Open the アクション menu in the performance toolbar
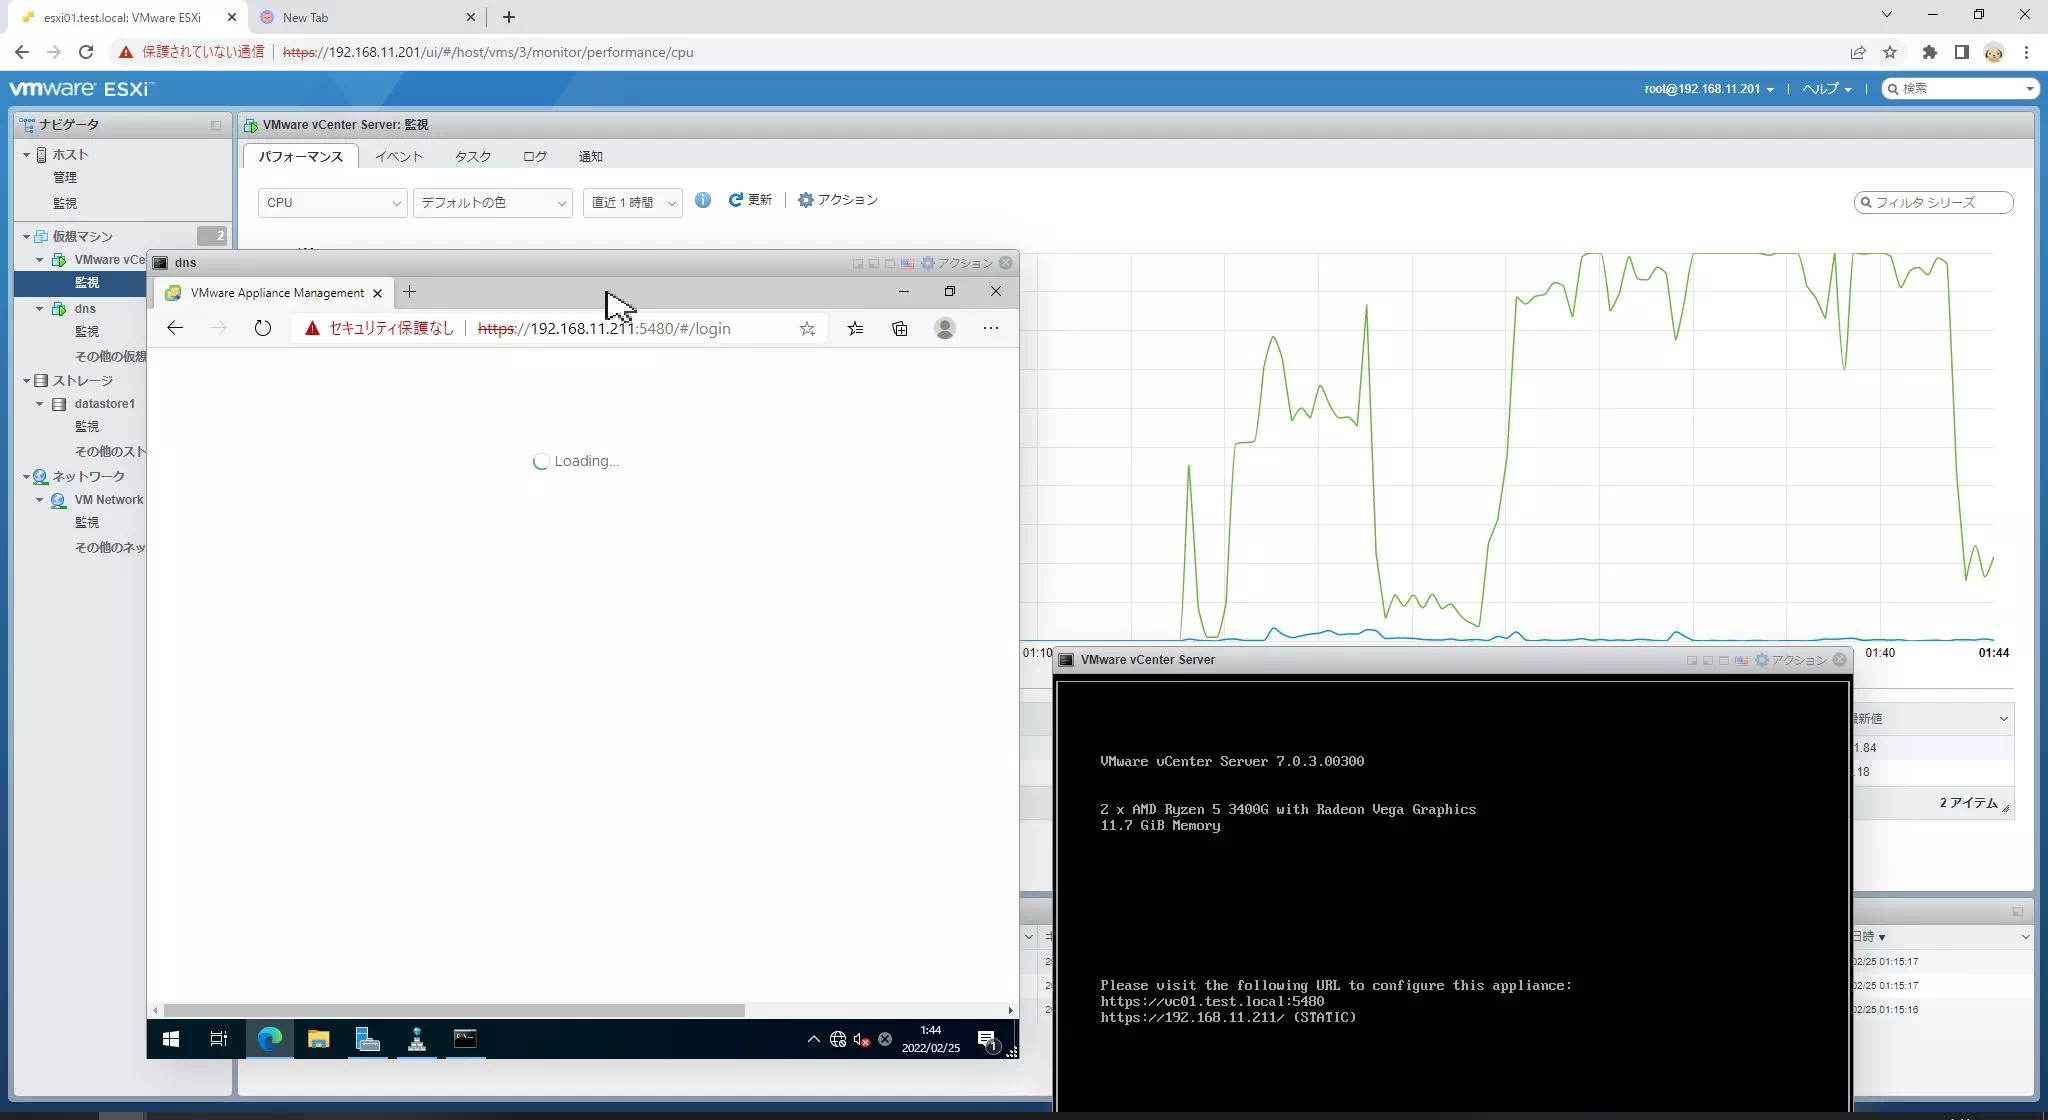Viewport: 2048px width, 1120px height. 838,200
